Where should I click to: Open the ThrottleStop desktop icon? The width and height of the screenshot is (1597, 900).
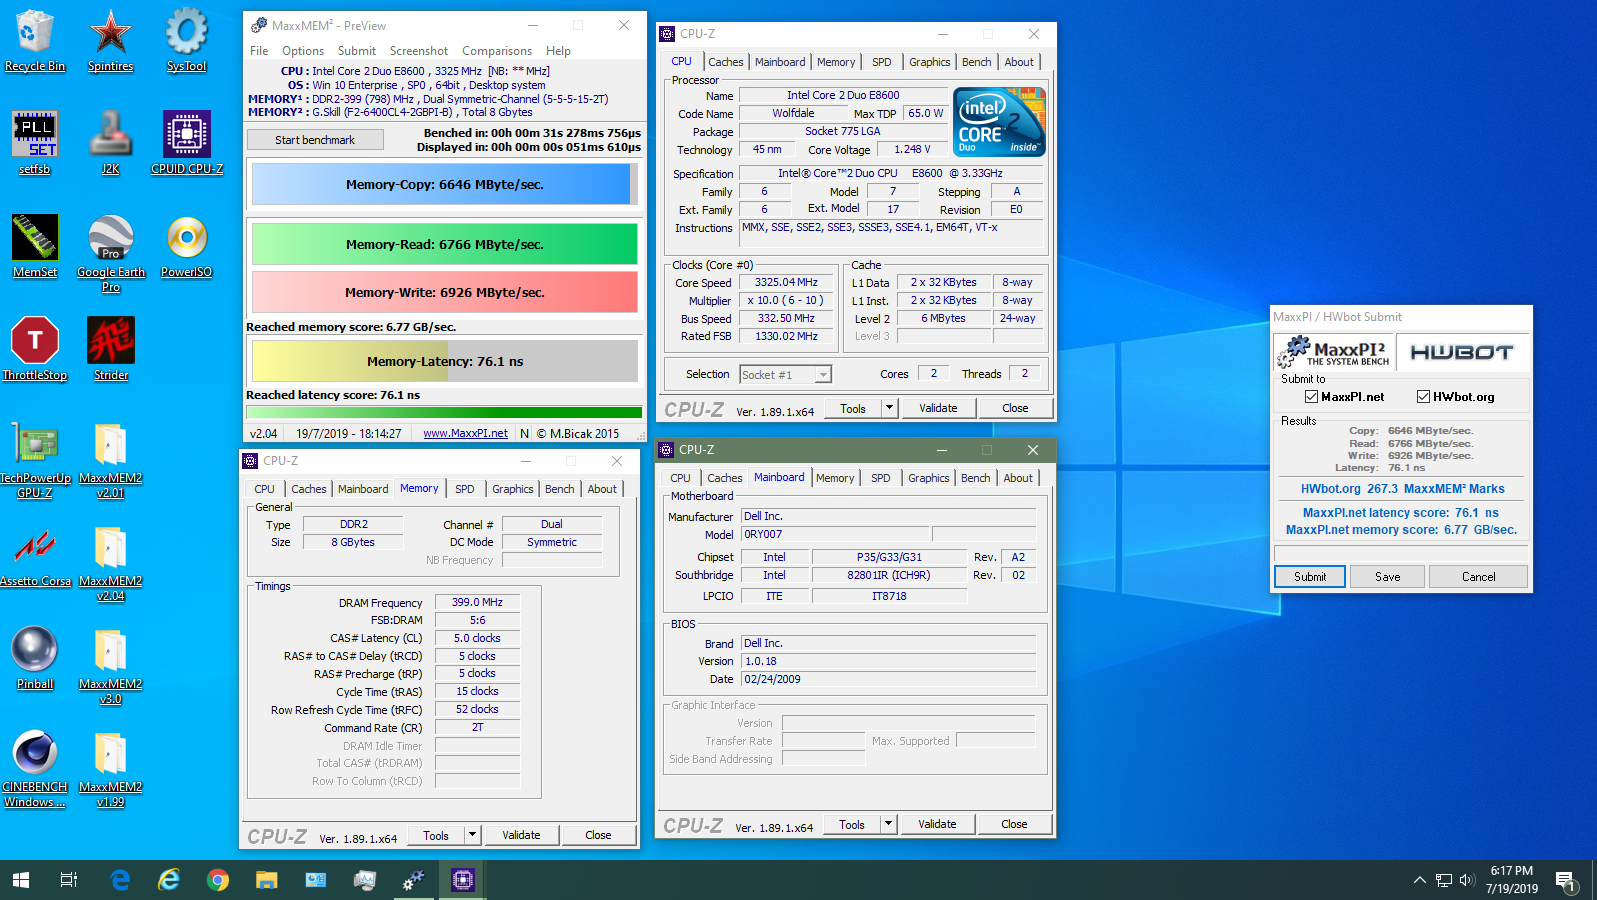coord(35,349)
